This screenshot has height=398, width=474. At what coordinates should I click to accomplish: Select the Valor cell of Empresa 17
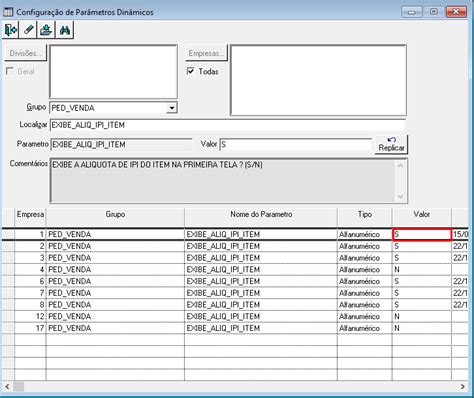coord(422,328)
